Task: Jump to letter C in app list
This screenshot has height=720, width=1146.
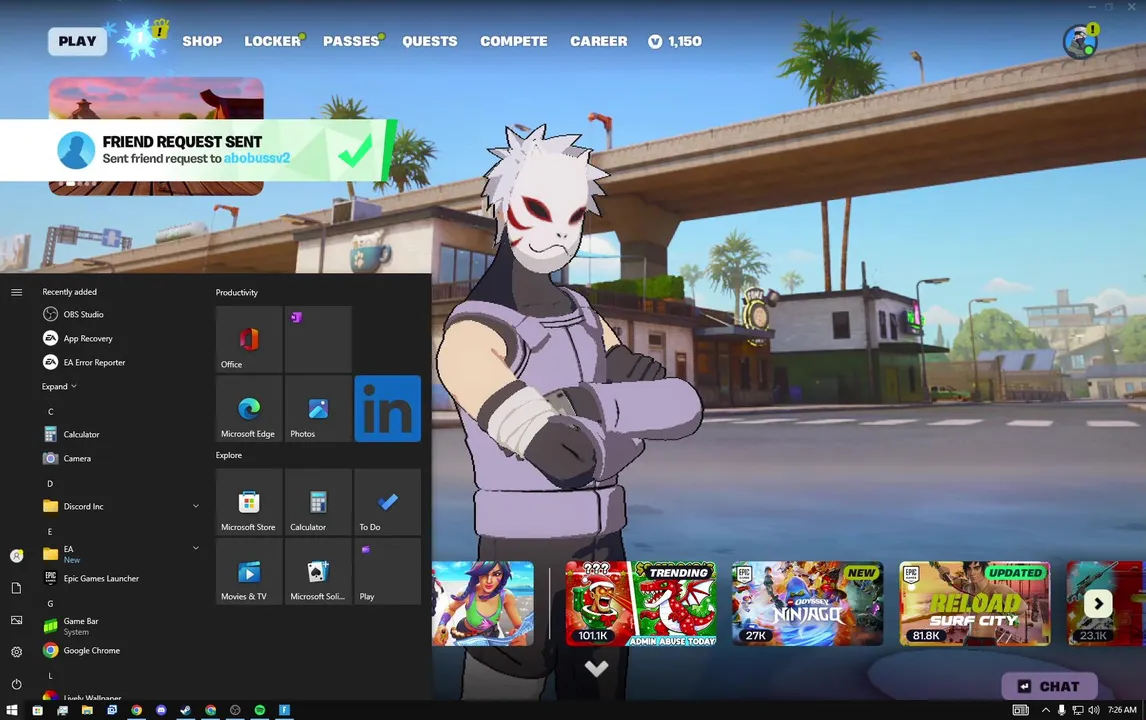Action: coord(50,412)
